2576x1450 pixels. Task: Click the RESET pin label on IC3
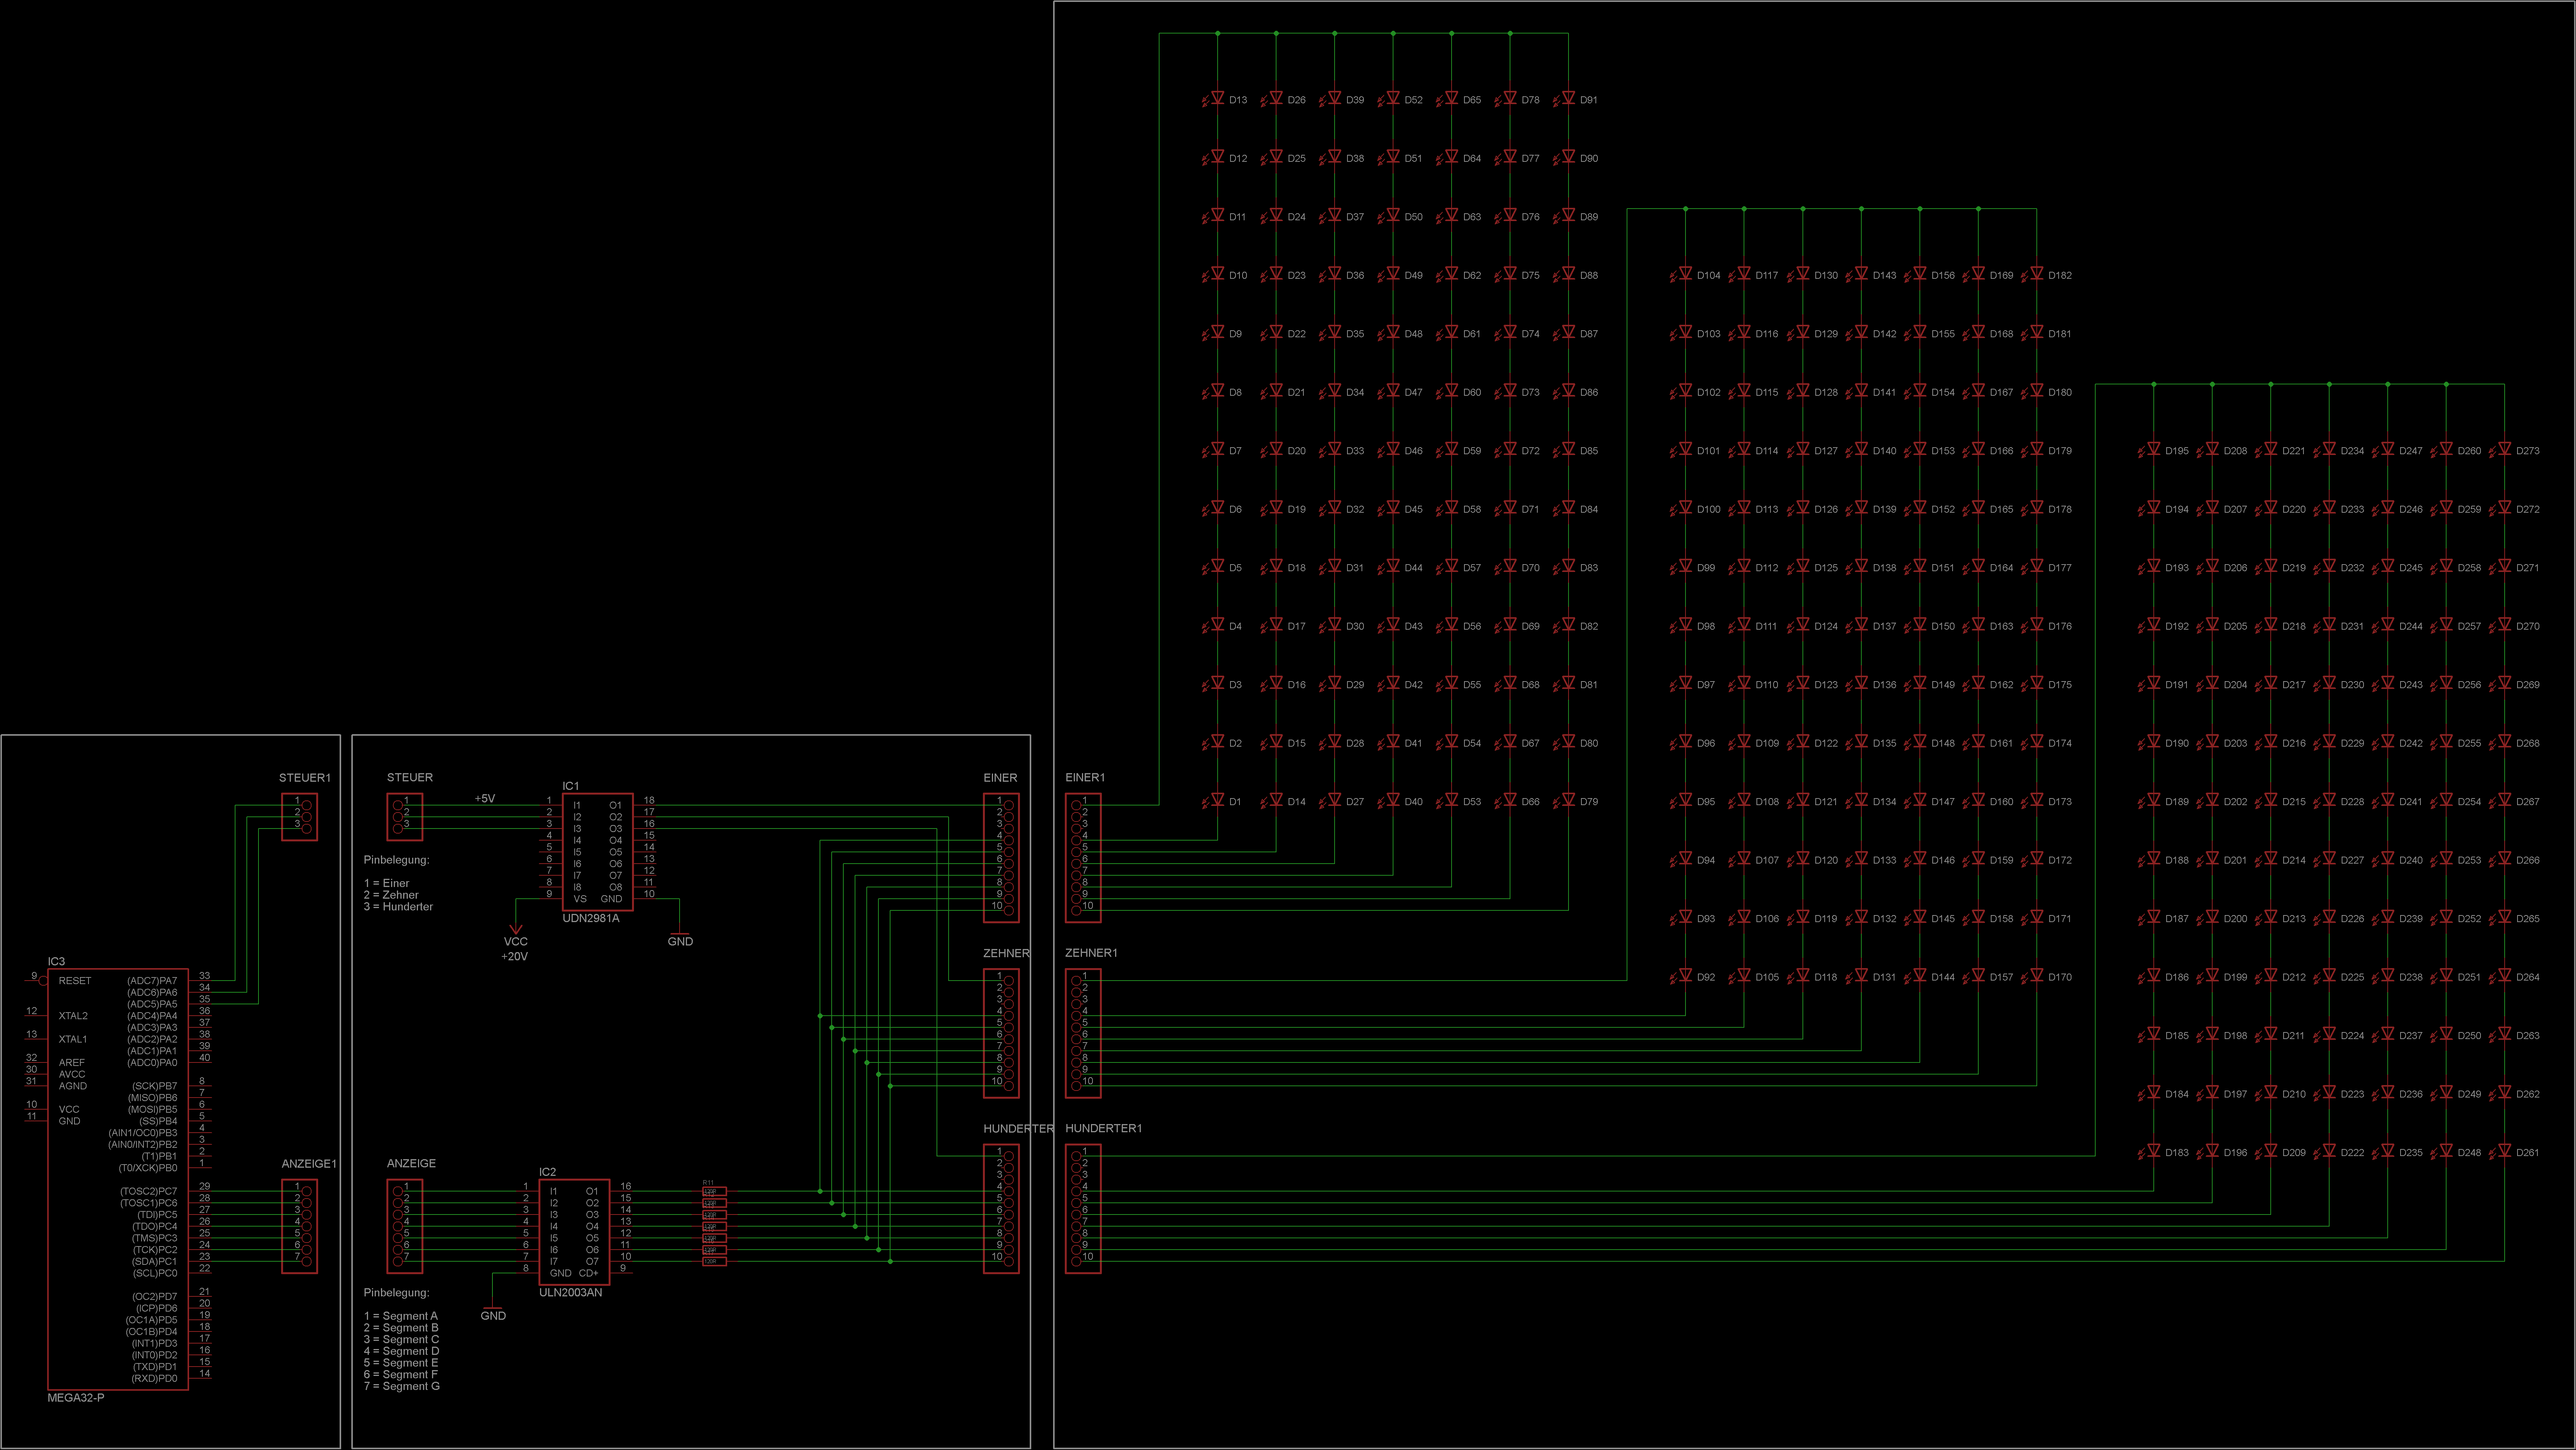(x=75, y=980)
